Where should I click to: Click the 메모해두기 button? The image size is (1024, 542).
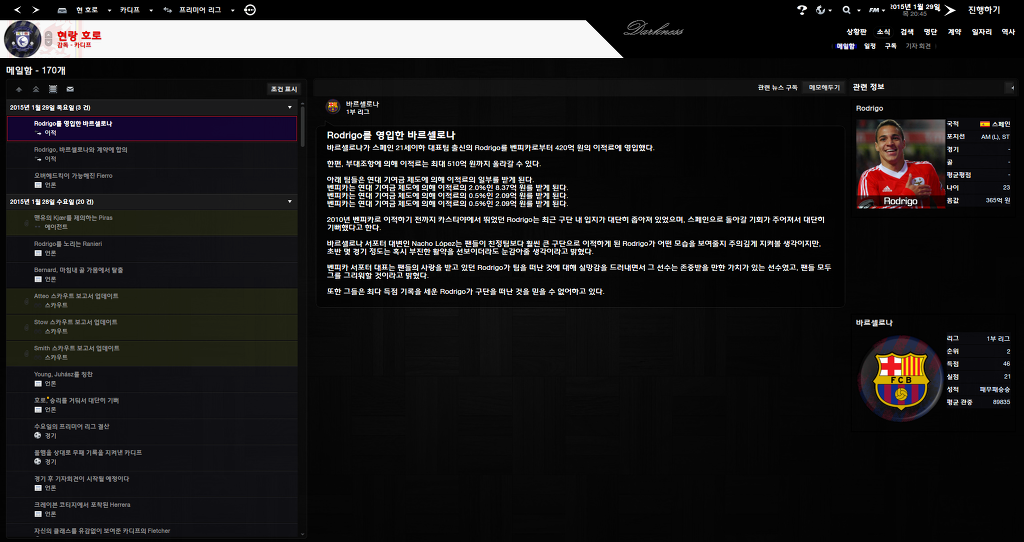(824, 88)
